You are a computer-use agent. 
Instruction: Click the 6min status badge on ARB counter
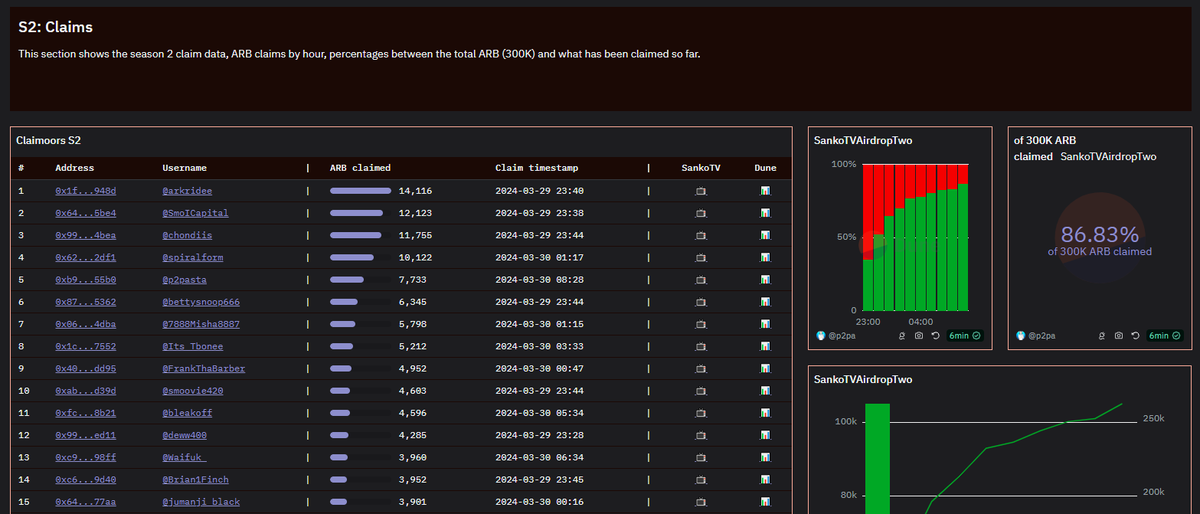(1165, 336)
